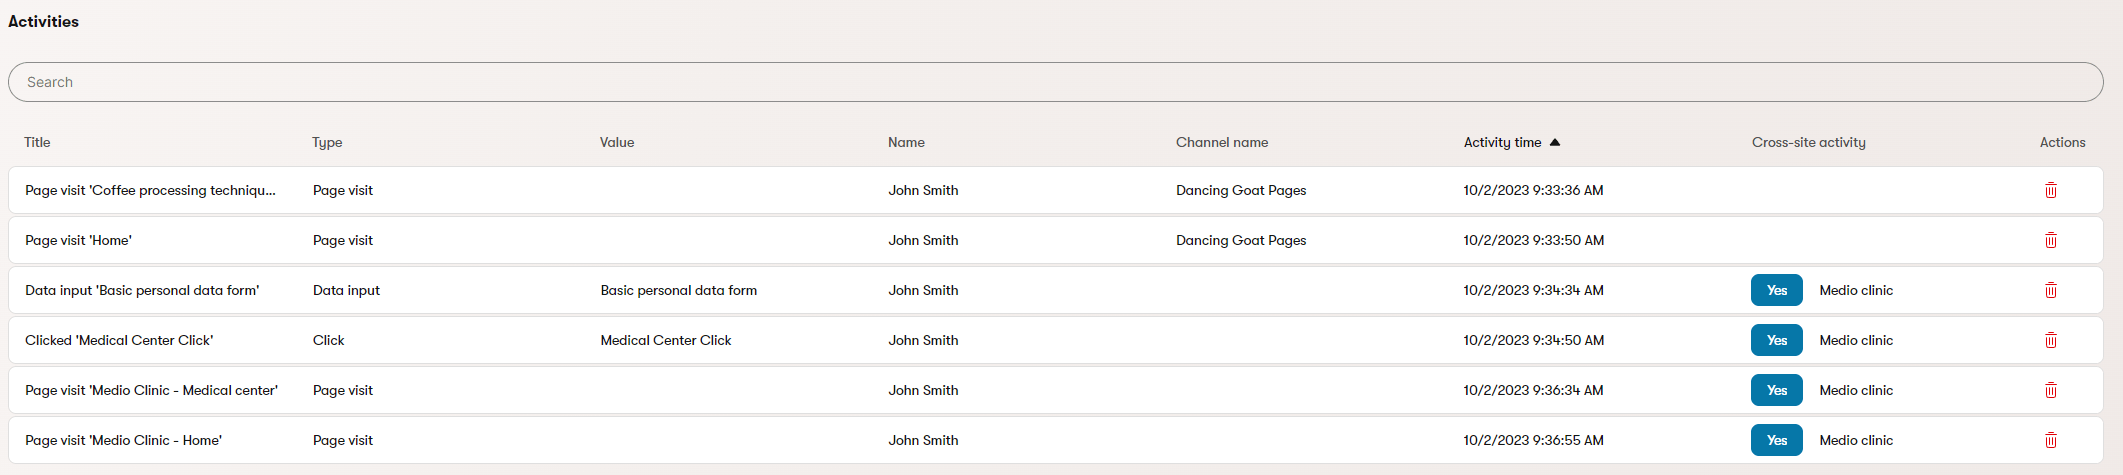Delete the 'Basic personal data form' activity

2050,290
